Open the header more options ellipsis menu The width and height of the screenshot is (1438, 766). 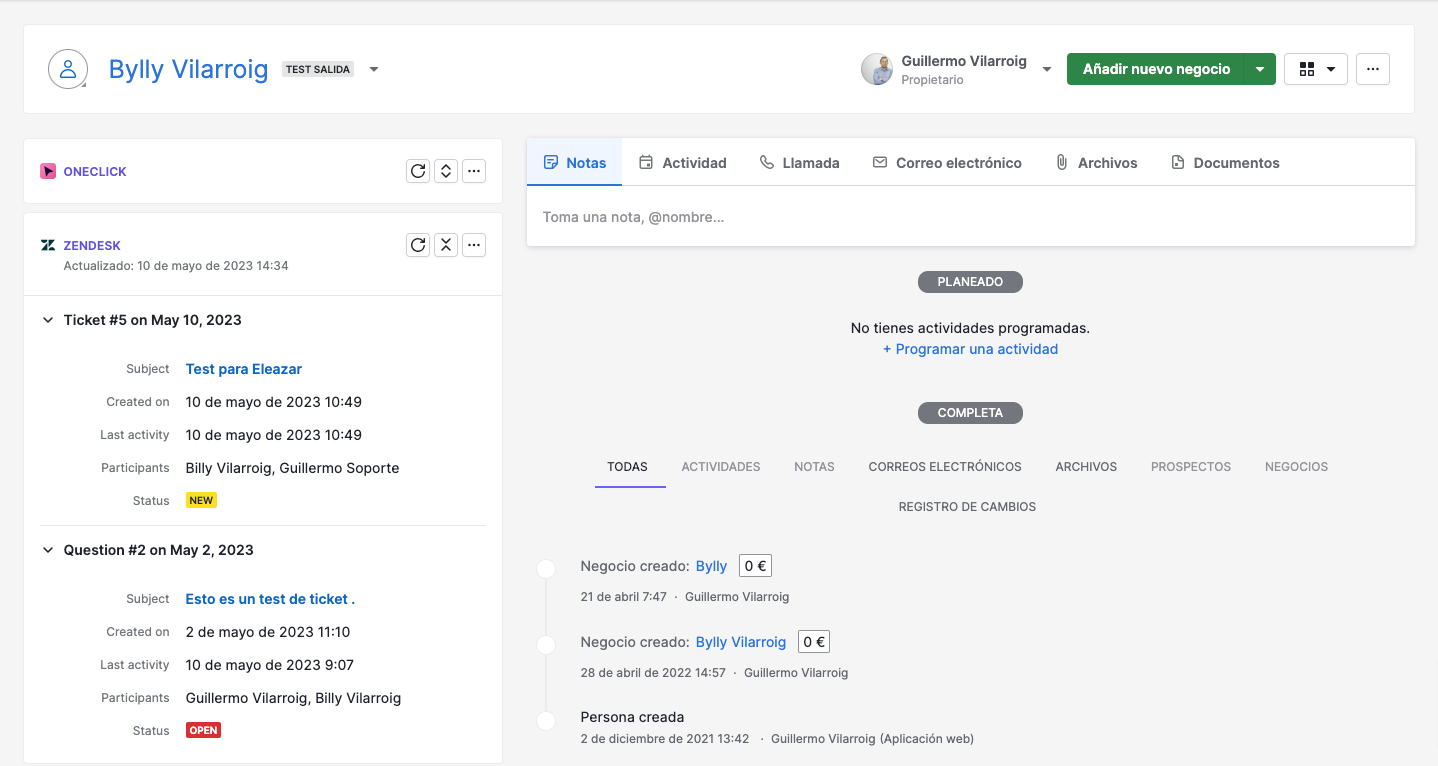tap(1373, 69)
